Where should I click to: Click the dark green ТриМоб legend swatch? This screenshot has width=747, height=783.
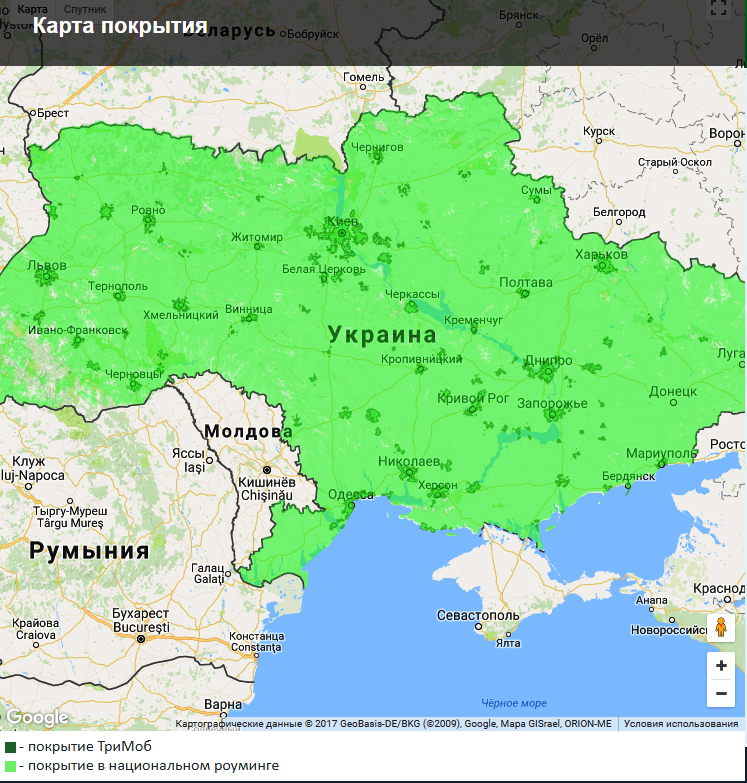point(10,747)
